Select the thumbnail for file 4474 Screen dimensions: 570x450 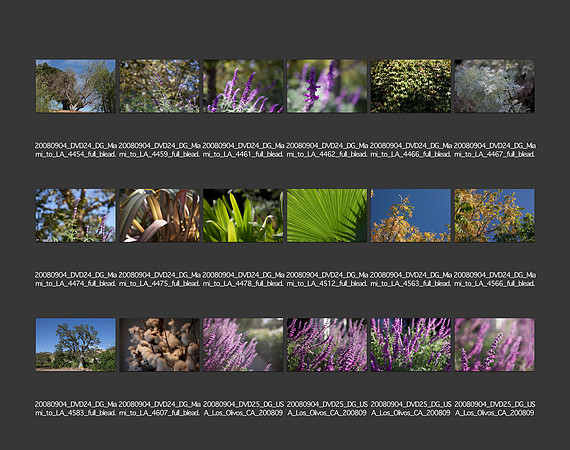coord(76,216)
